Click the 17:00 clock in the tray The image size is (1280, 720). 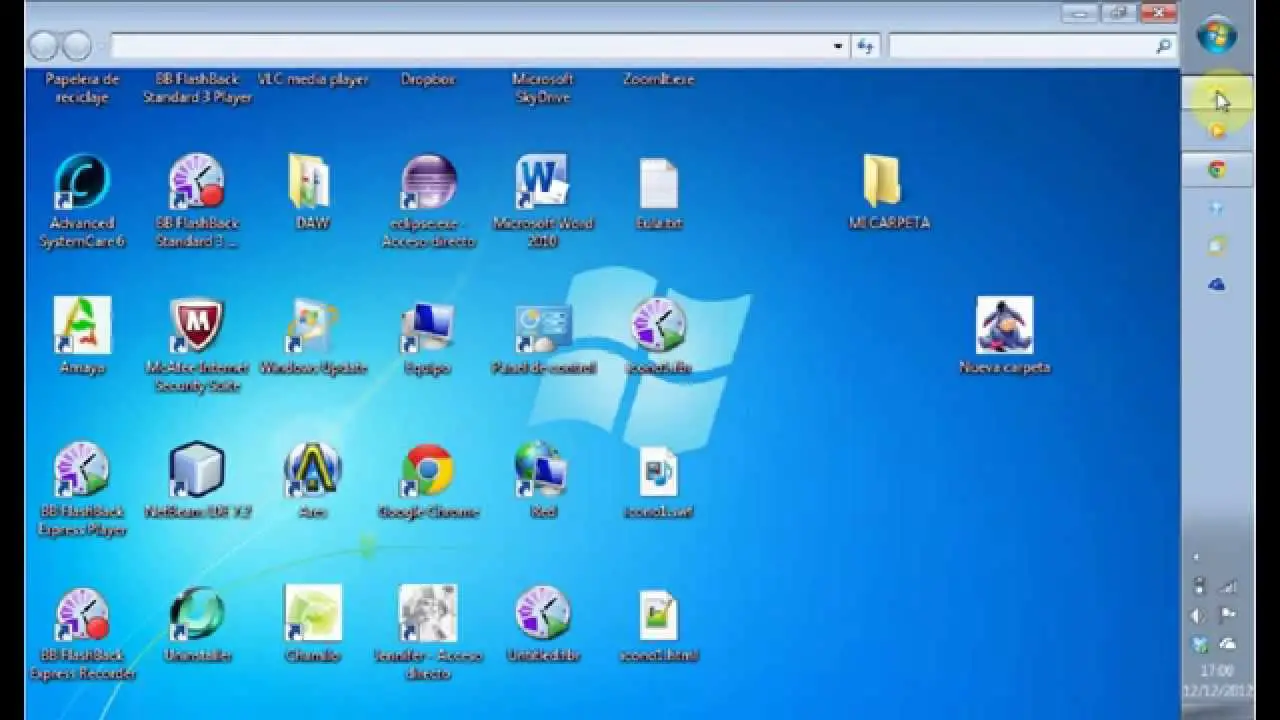(x=1217, y=671)
